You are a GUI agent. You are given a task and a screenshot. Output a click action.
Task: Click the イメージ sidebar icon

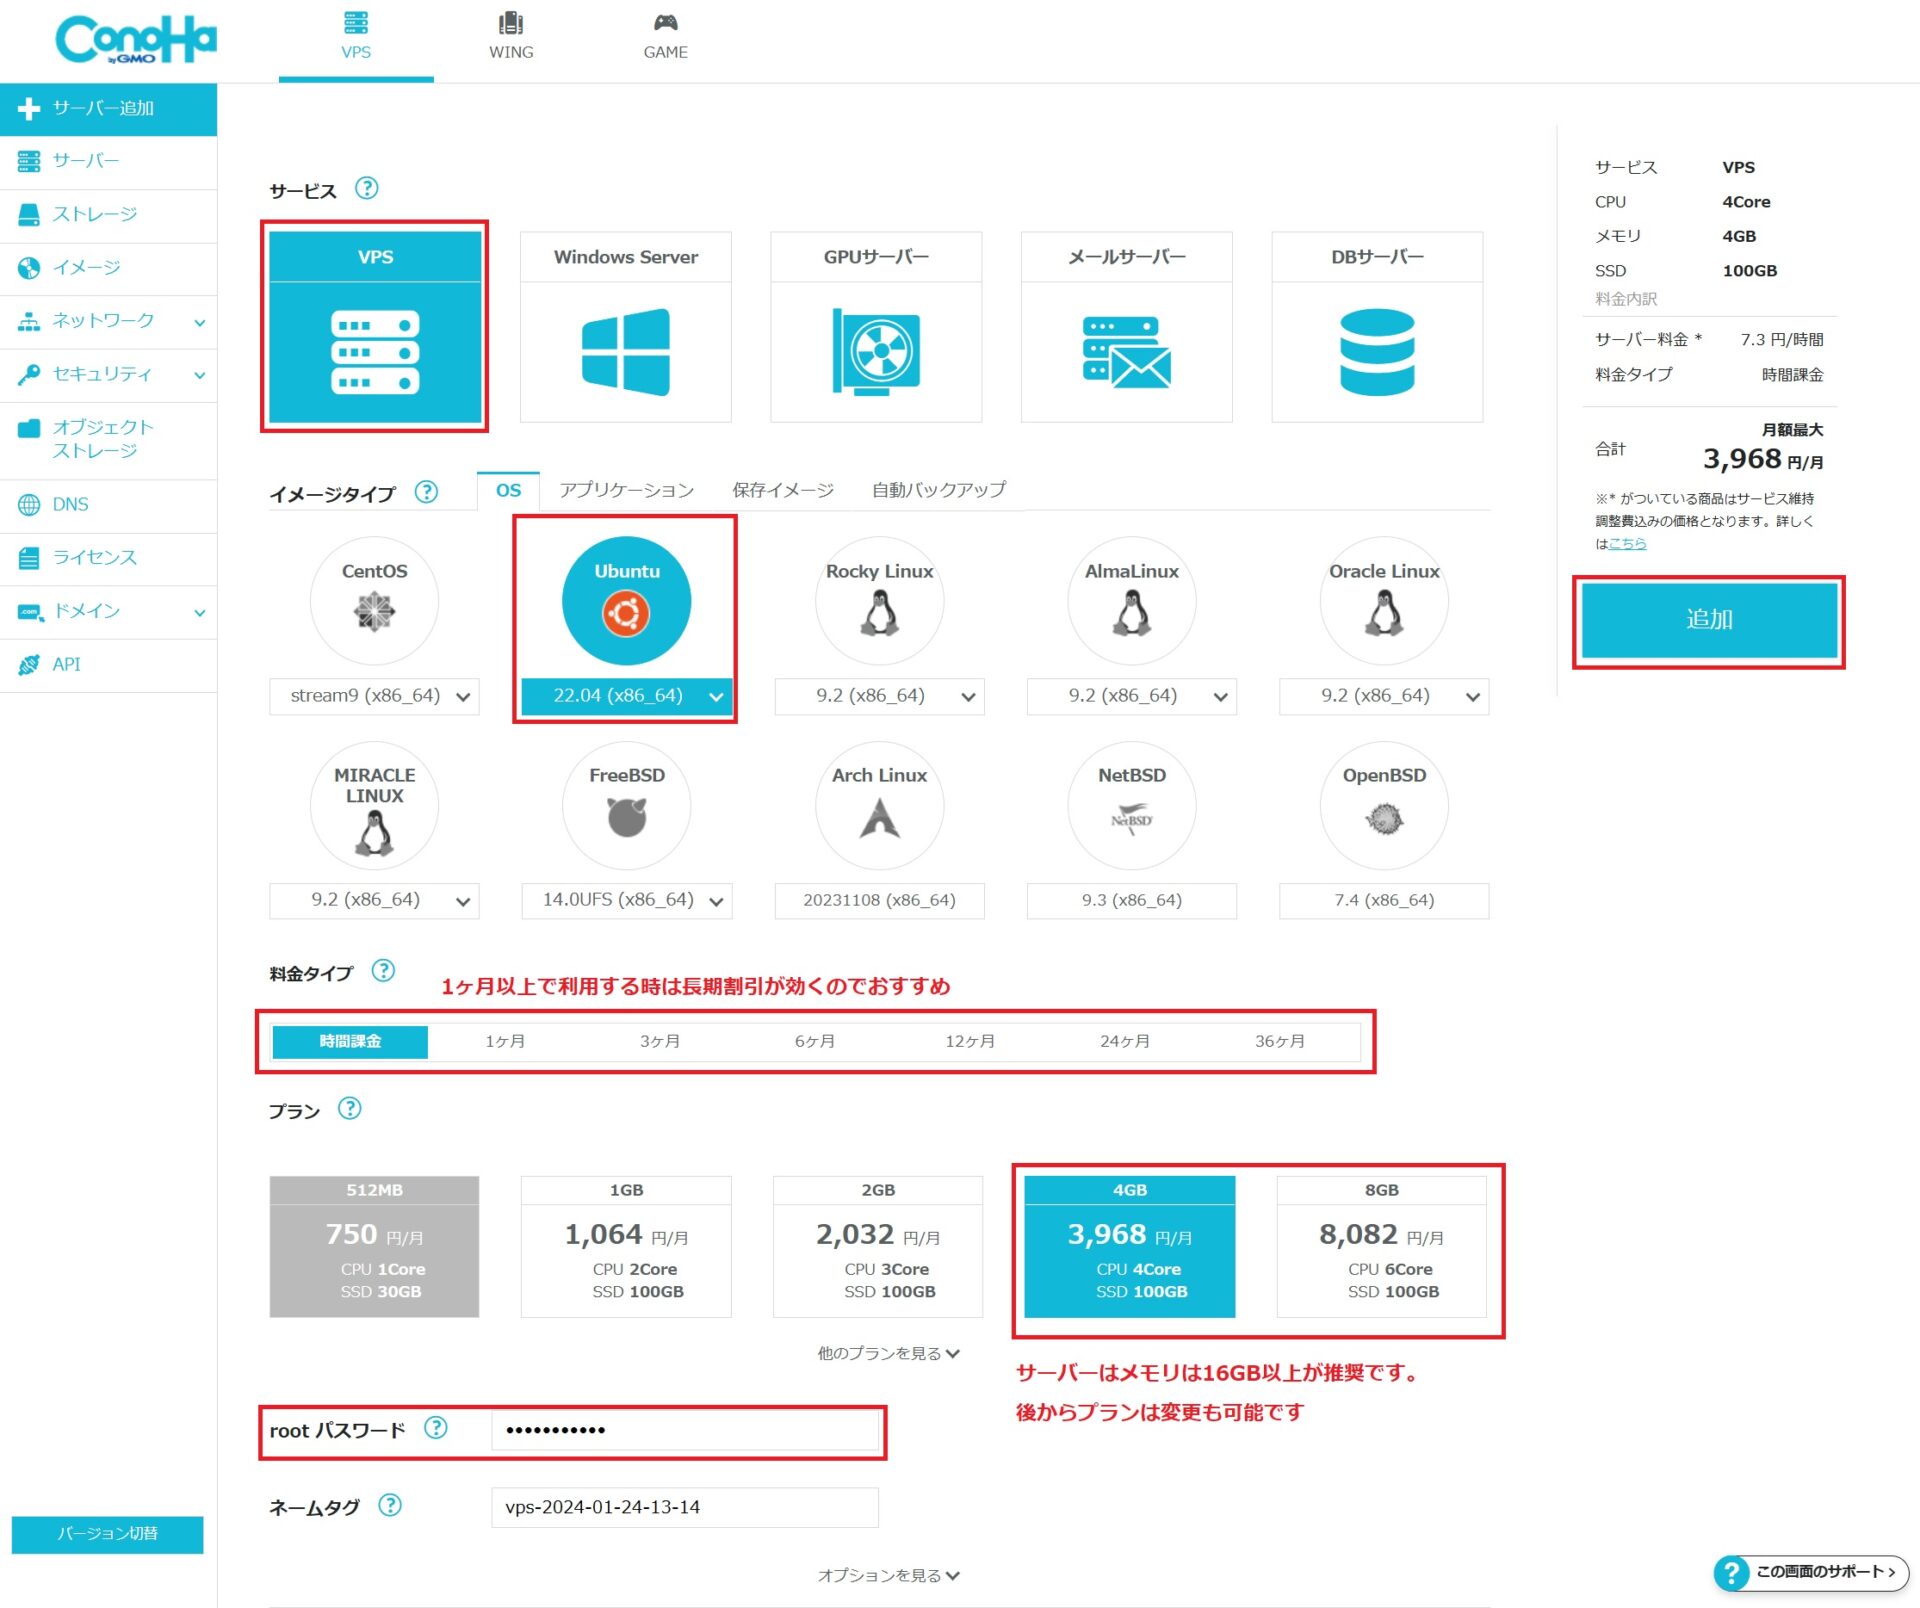click(29, 267)
